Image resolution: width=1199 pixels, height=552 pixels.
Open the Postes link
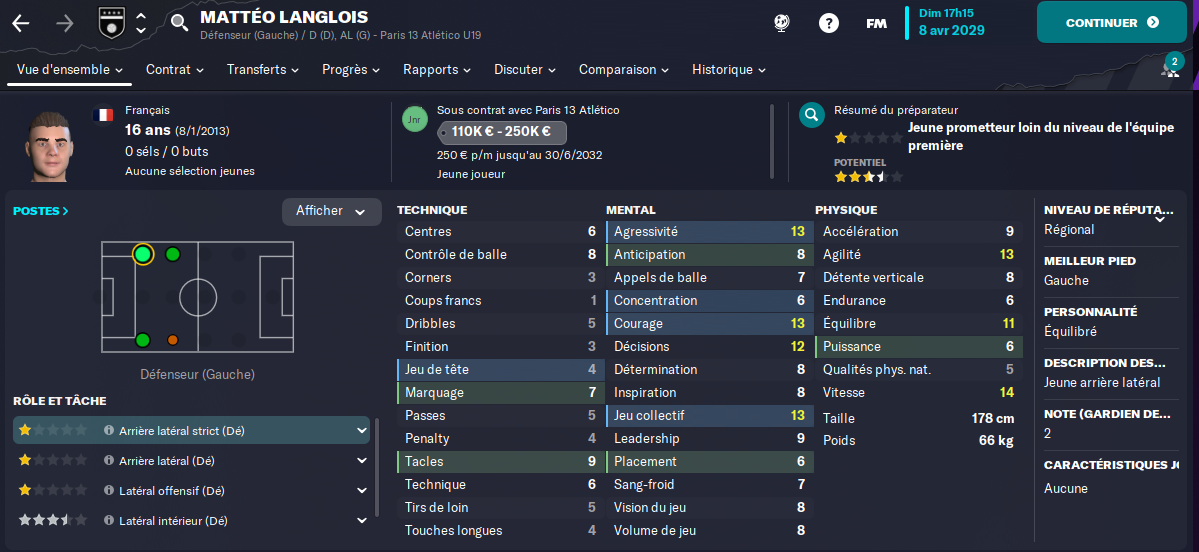pyautogui.click(x=41, y=211)
